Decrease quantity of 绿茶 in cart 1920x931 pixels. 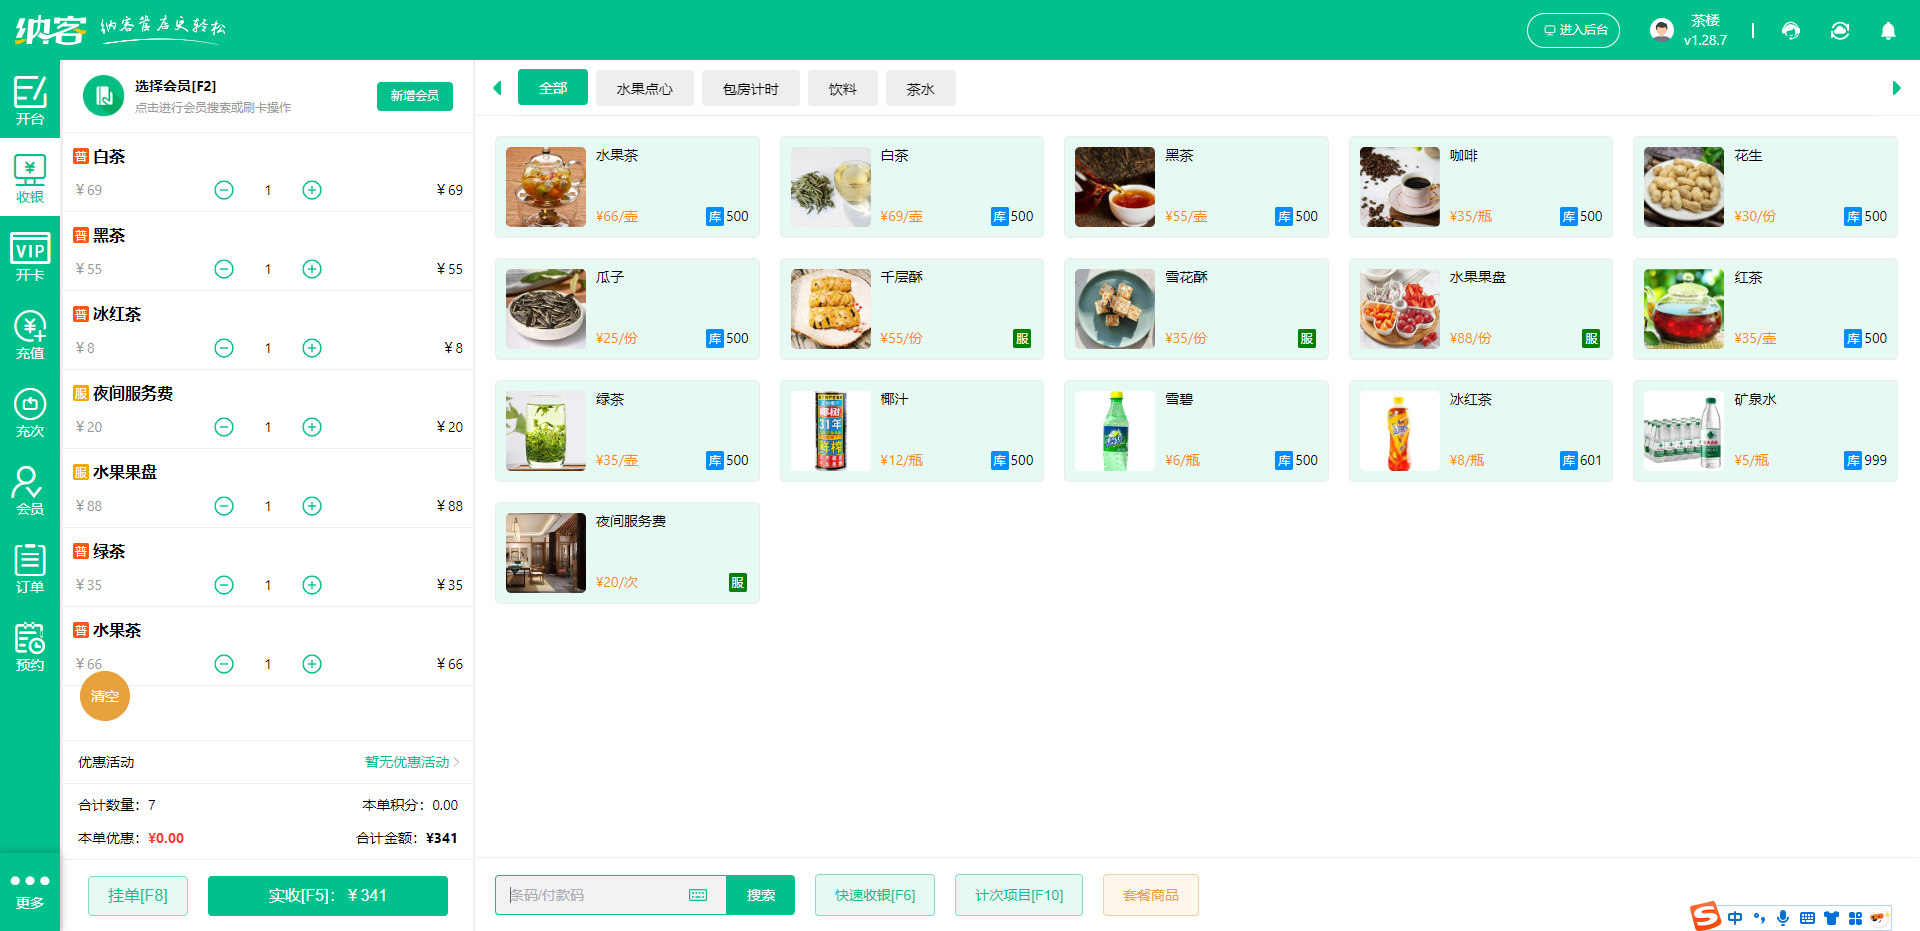click(224, 585)
